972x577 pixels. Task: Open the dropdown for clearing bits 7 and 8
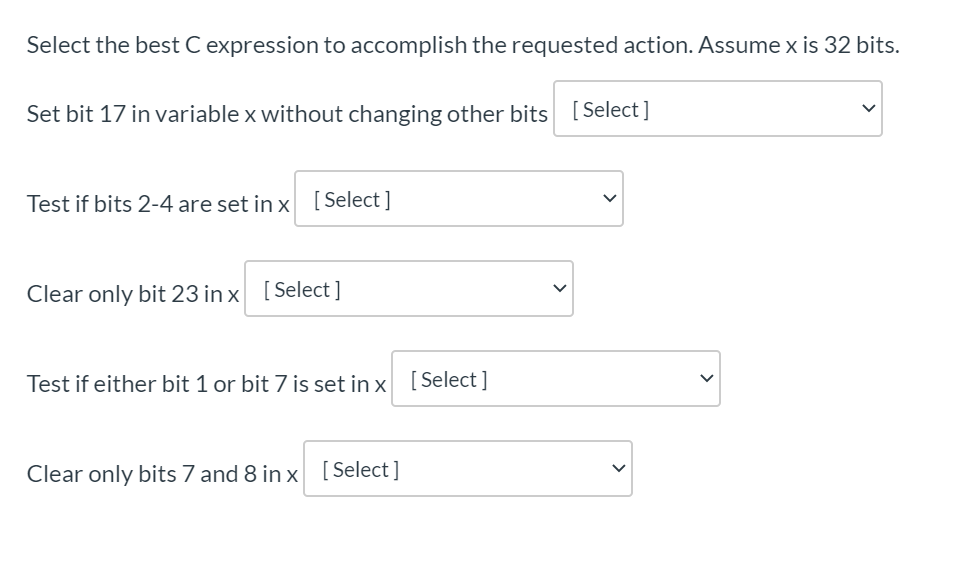tap(467, 469)
